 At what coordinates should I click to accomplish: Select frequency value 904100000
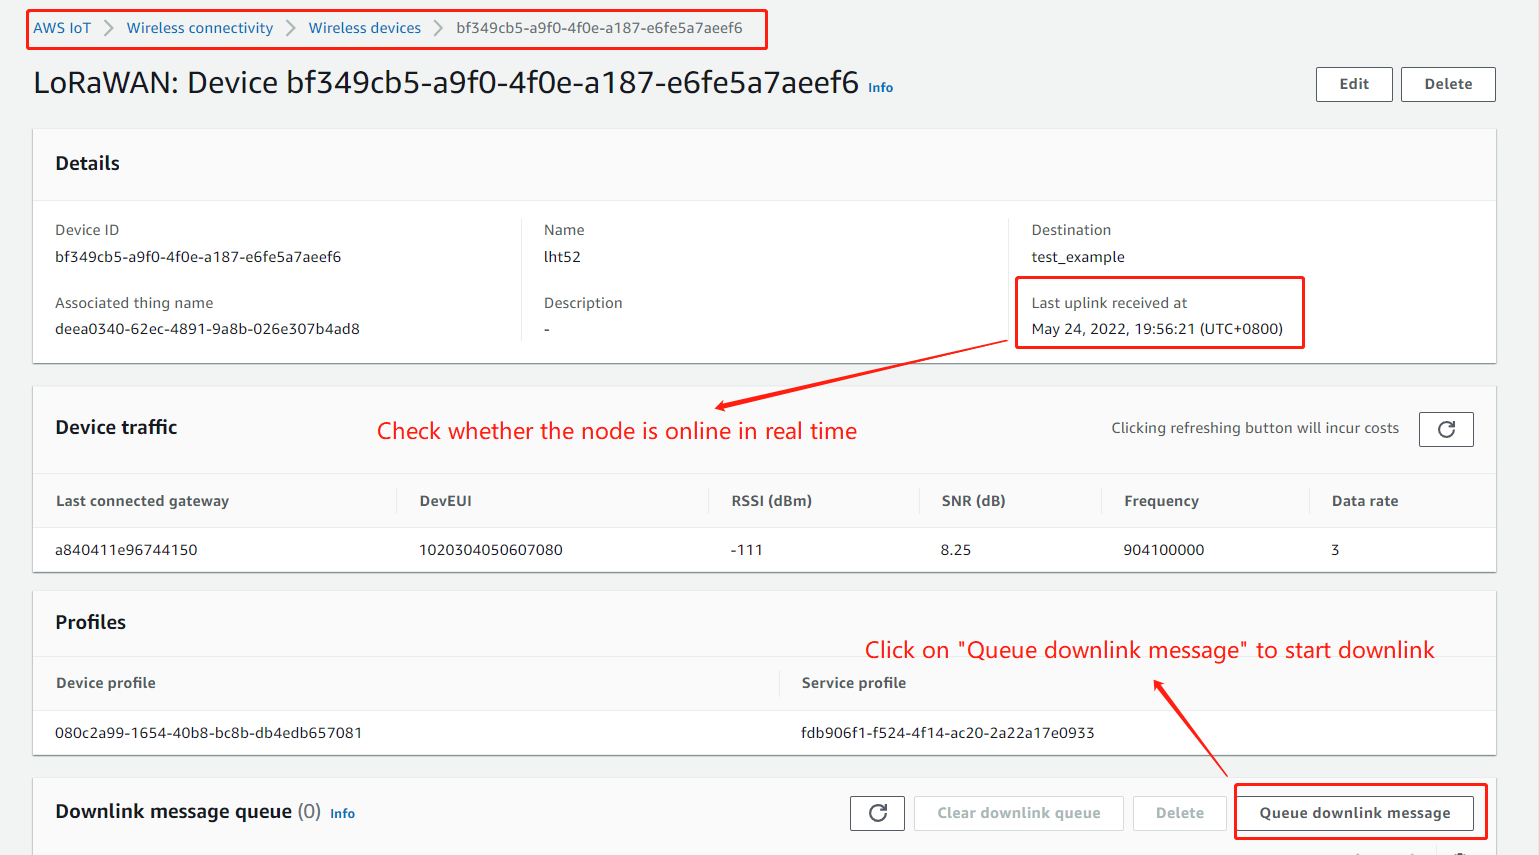(1164, 550)
